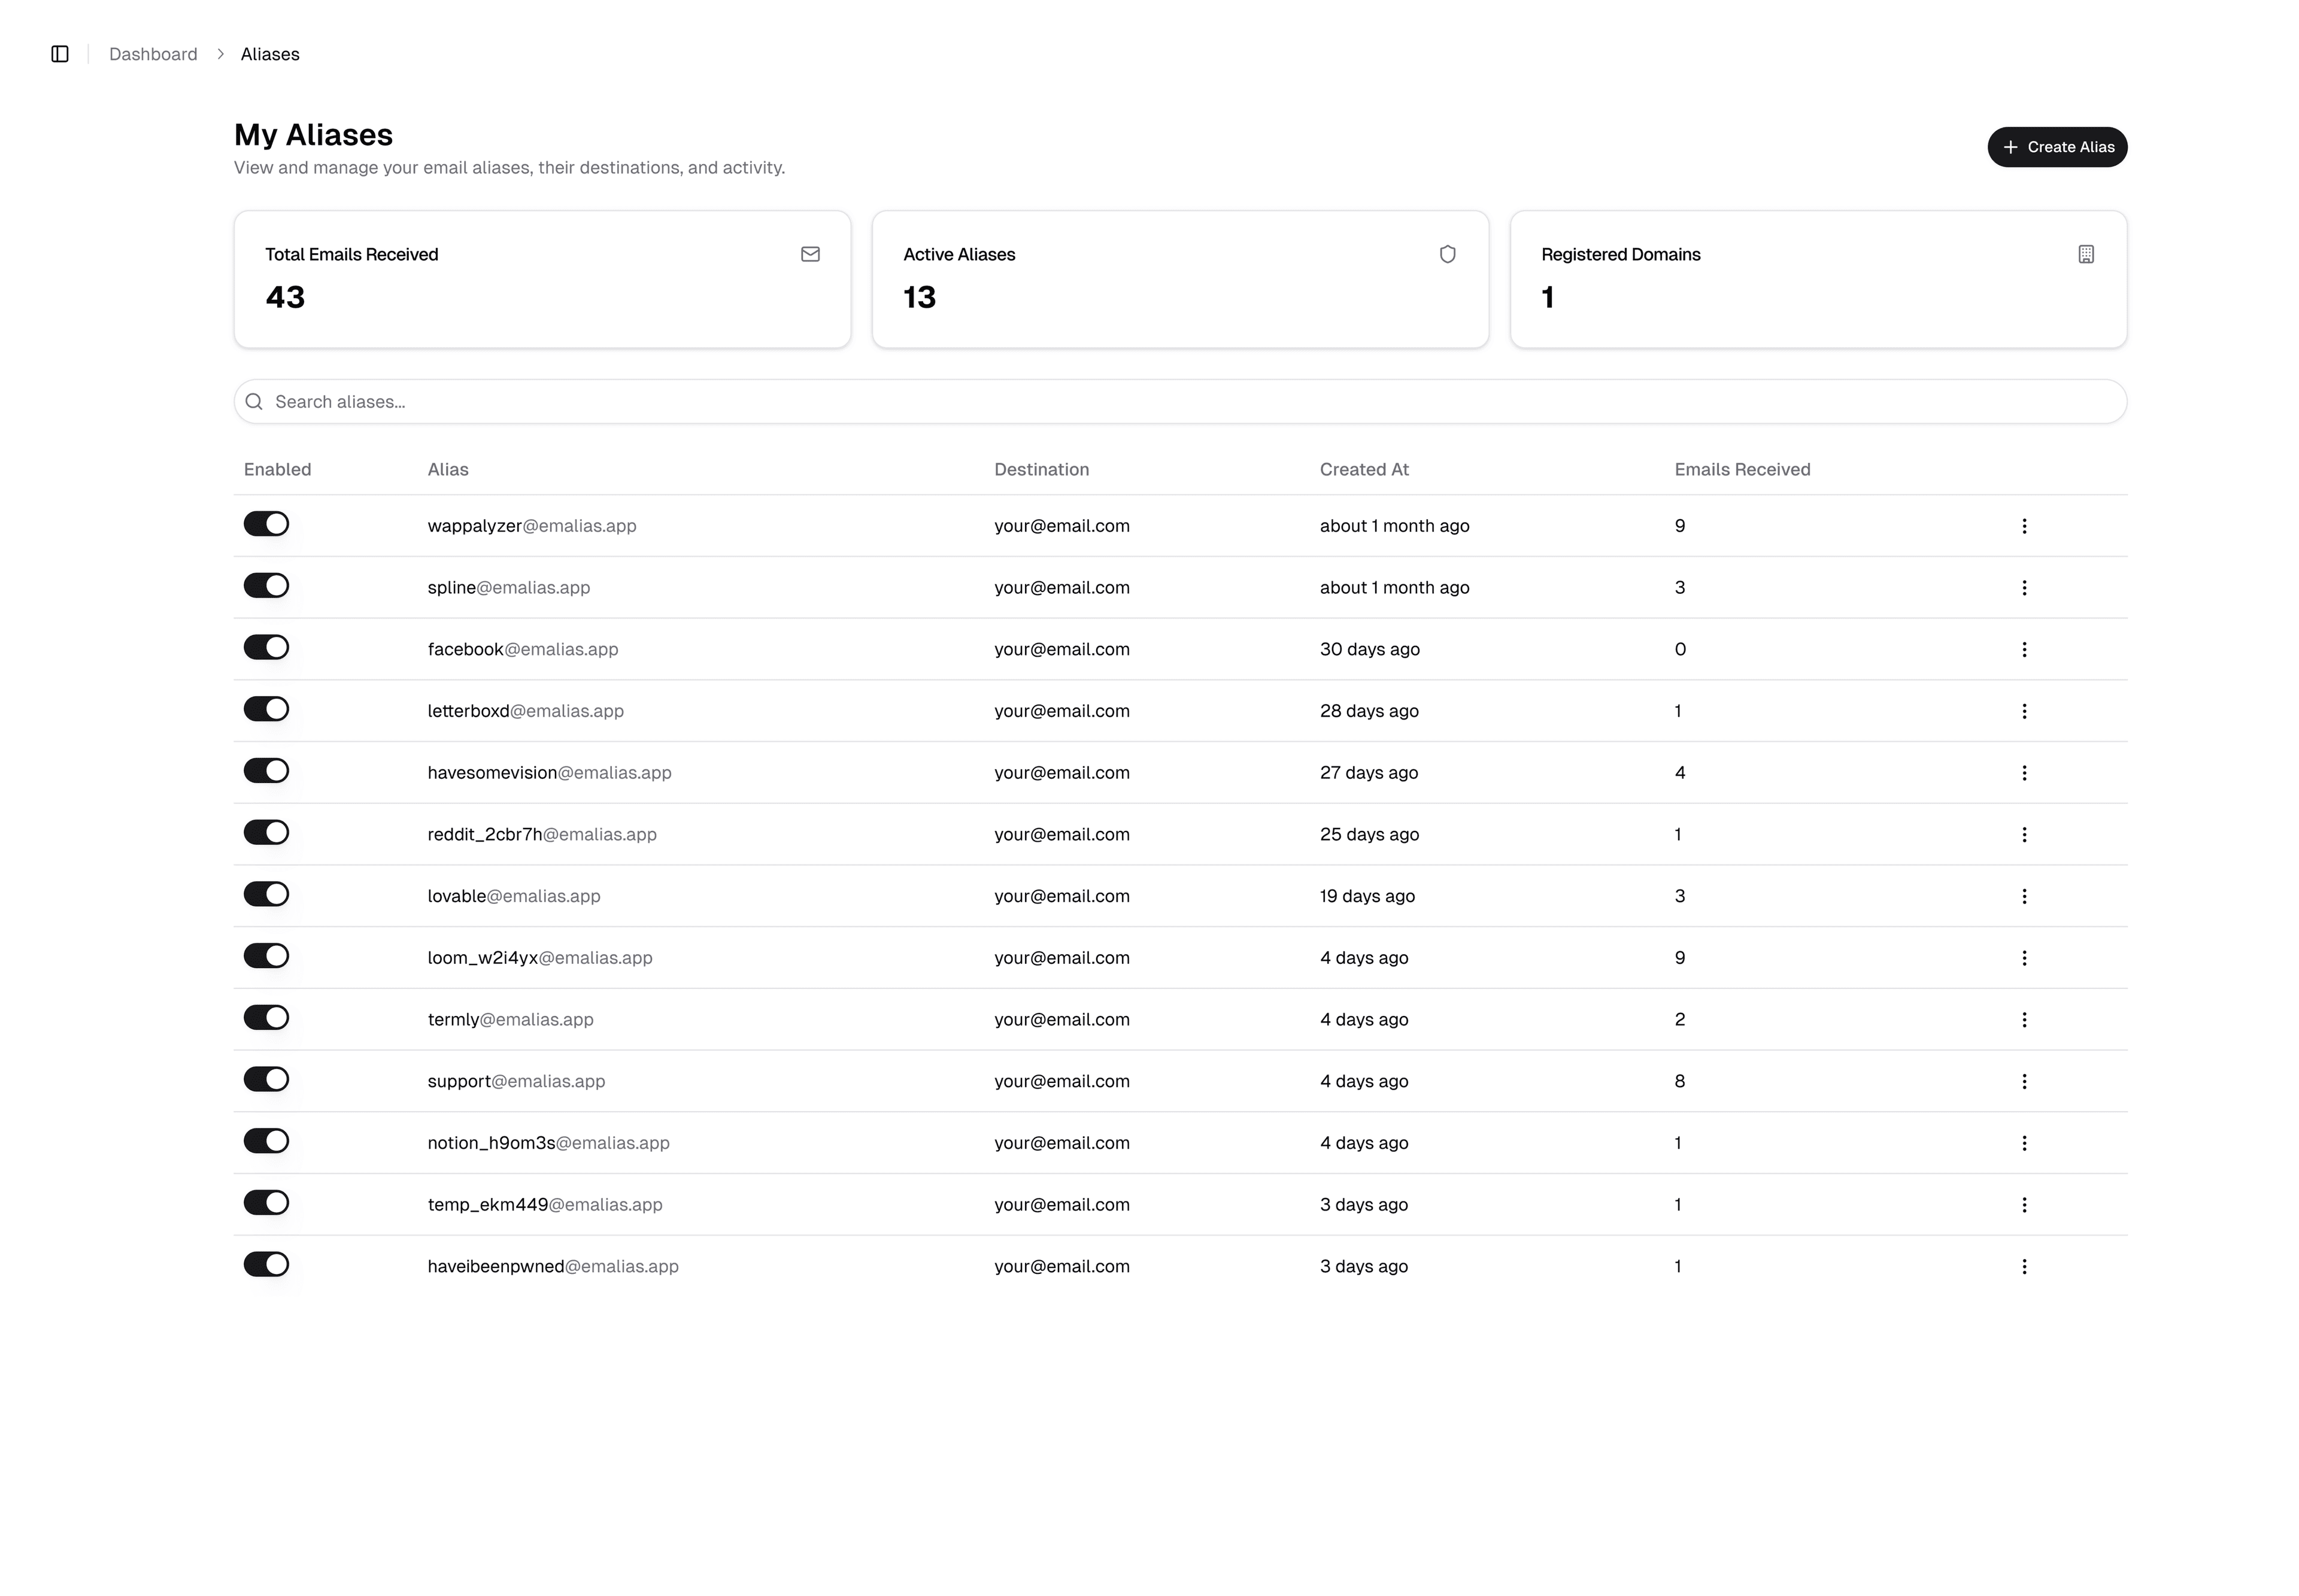Click the building icon in Registered Domains card
This screenshot has width=2299, height=1596.
[x=2085, y=254]
